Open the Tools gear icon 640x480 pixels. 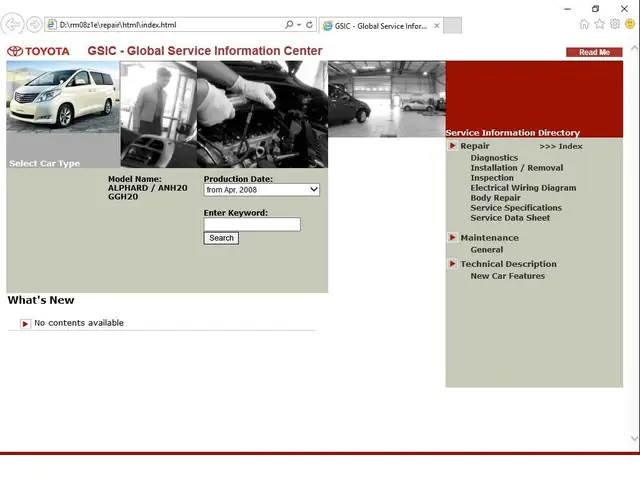[615, 24]
